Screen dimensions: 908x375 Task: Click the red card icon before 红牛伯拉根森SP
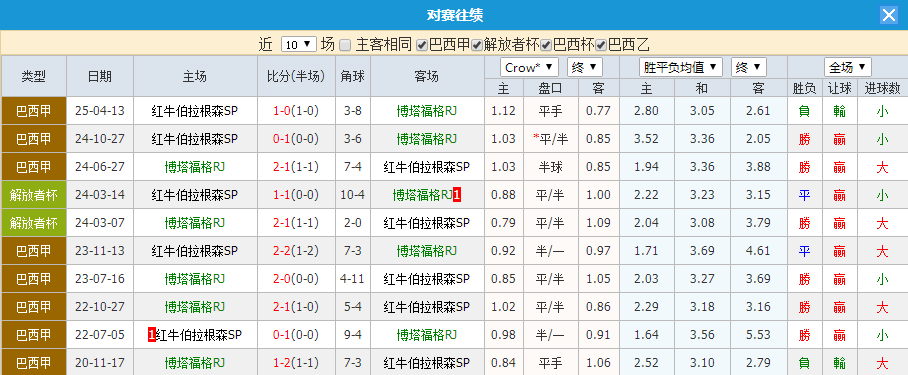(152, 334)
